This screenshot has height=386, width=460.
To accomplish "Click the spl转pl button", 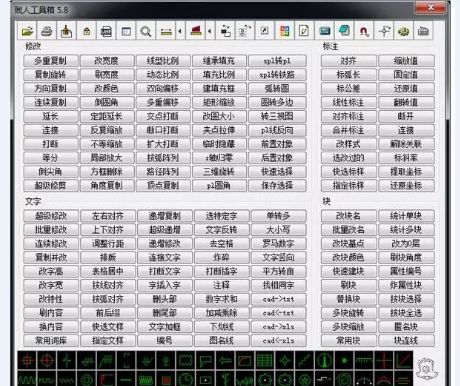I will click(x=277, y=61).
